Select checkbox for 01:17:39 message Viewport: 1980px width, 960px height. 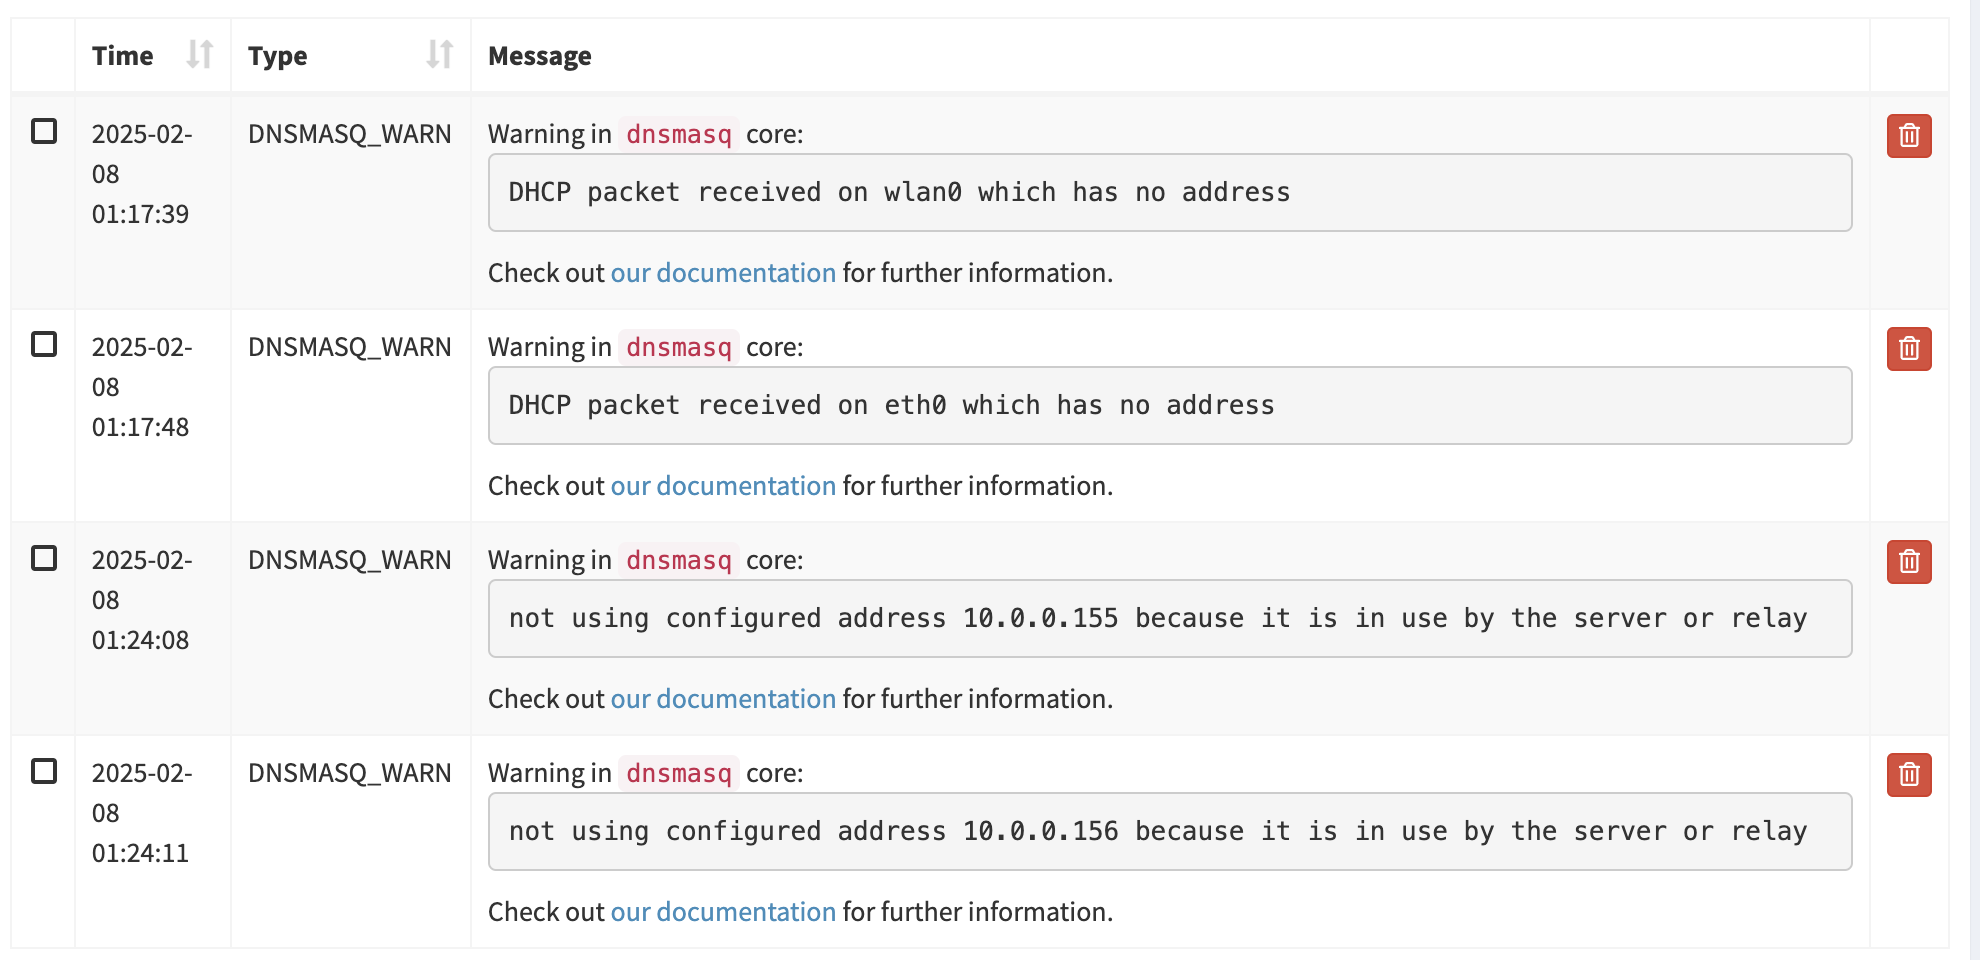[44, 131]
